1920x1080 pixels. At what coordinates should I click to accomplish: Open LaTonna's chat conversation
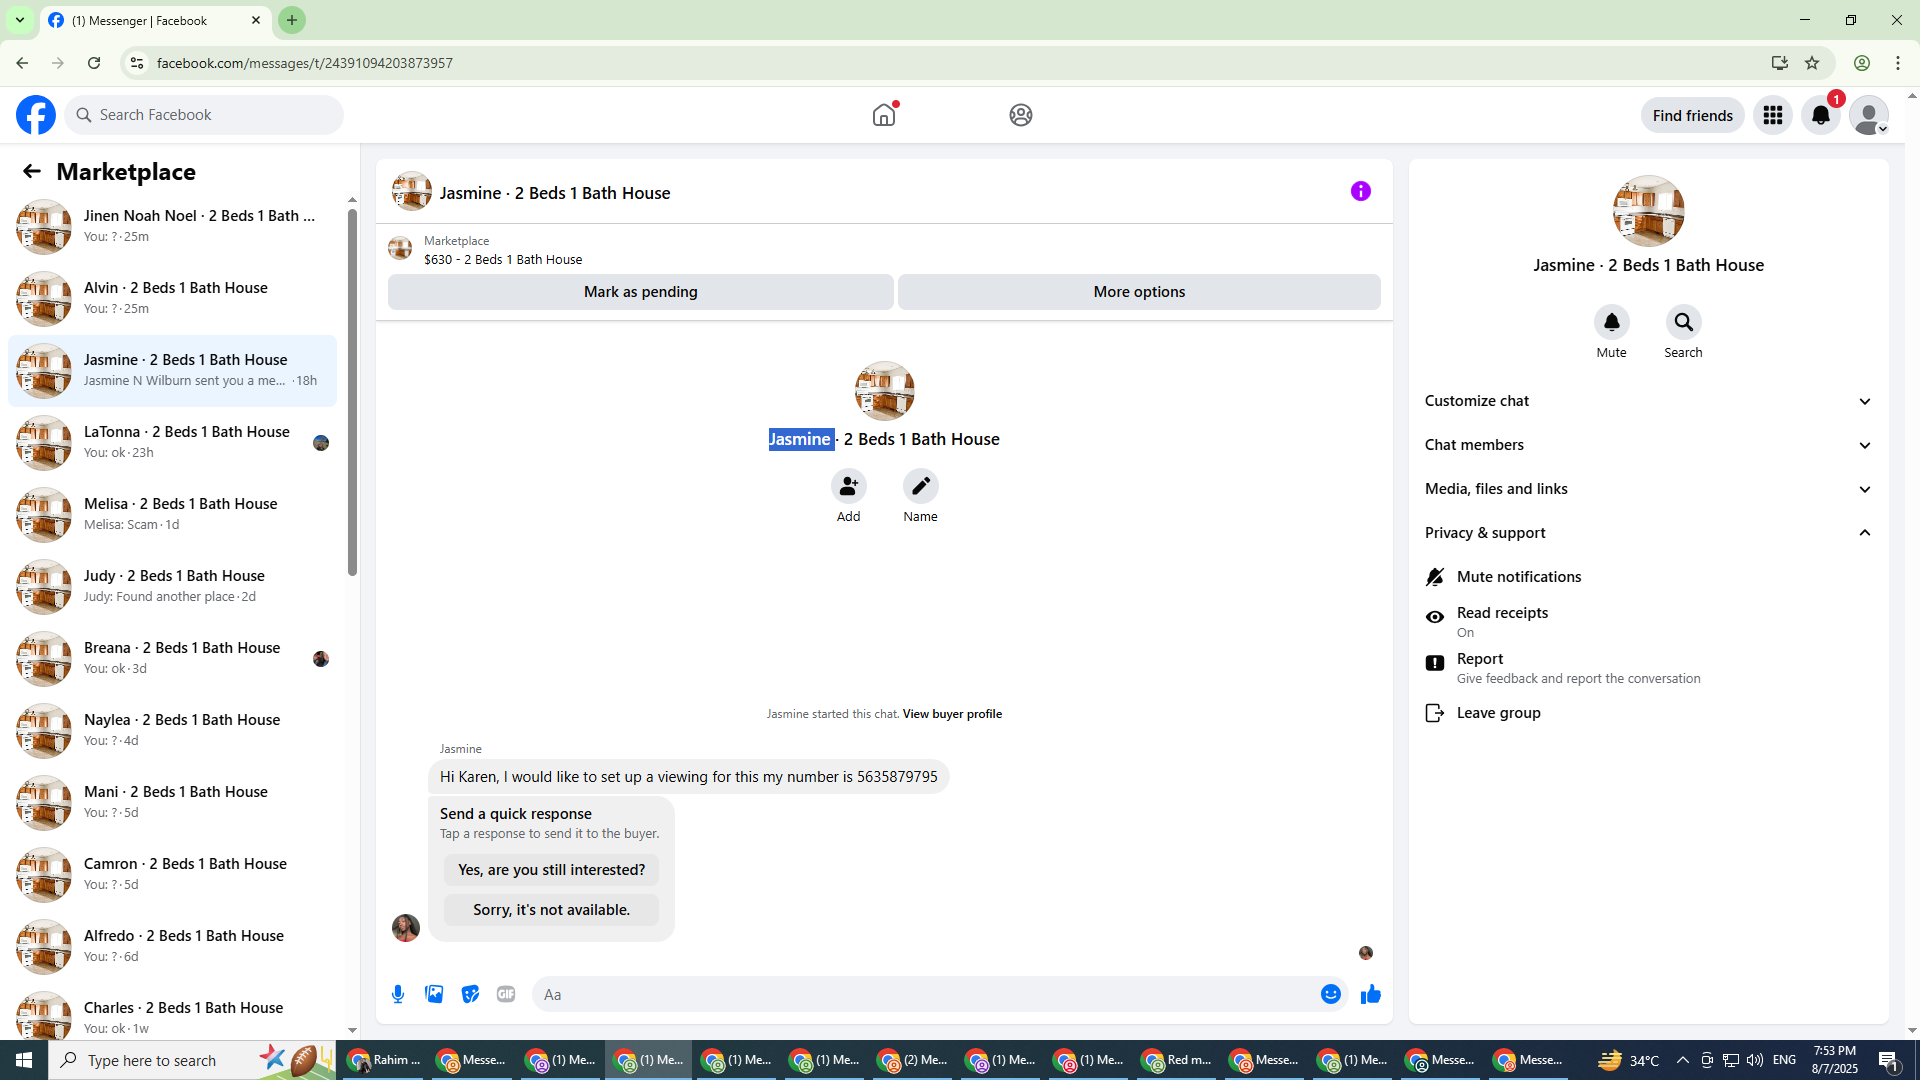pyautogui.click(x=172, y=442)
